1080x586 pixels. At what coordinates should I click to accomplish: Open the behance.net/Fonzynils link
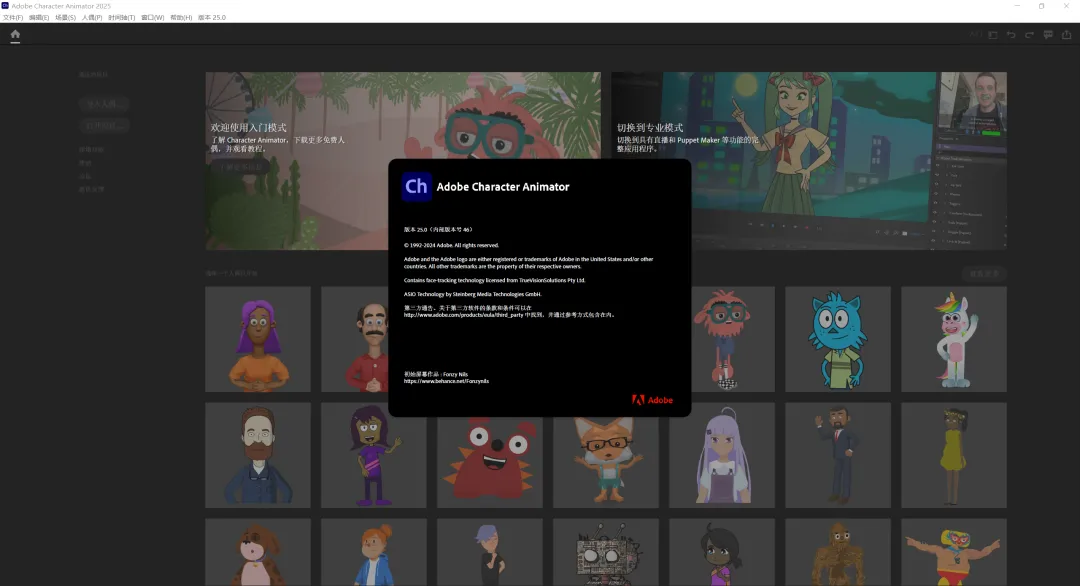[446, 381]
